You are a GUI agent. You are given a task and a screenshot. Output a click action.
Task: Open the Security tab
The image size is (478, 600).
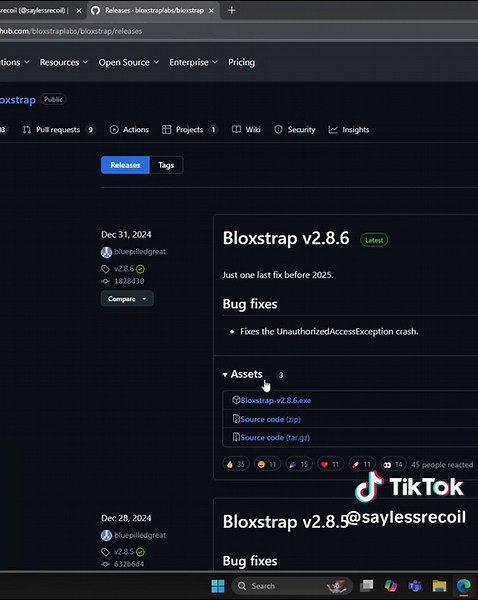tap(295, 130)
